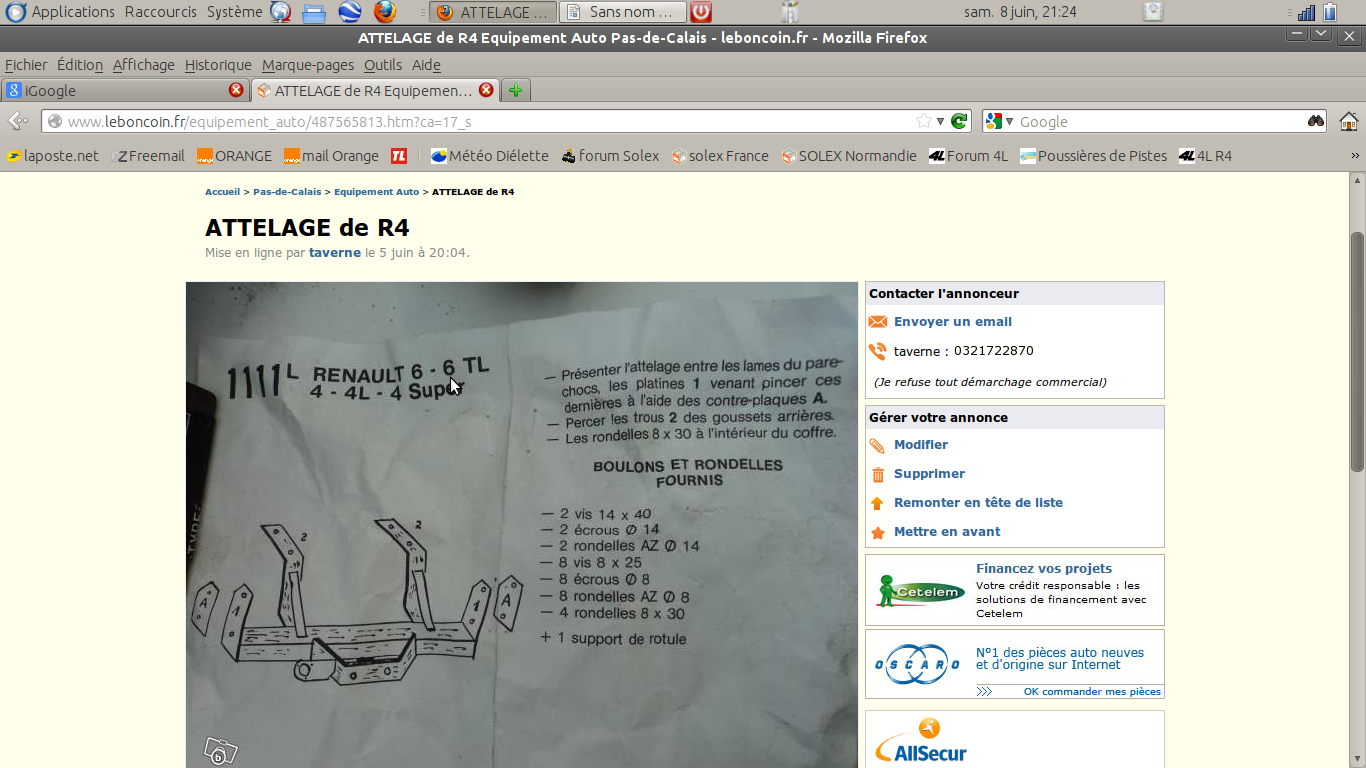Open URL history dropdown arrow
This screenshot has height=768, width=1366.
coord(940,121)
